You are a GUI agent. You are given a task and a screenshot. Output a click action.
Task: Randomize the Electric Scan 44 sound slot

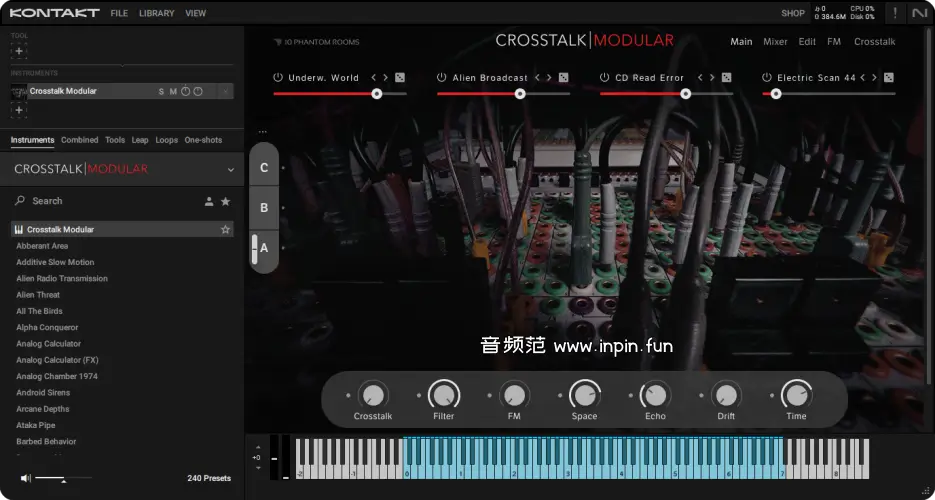(x=888, y=77)
